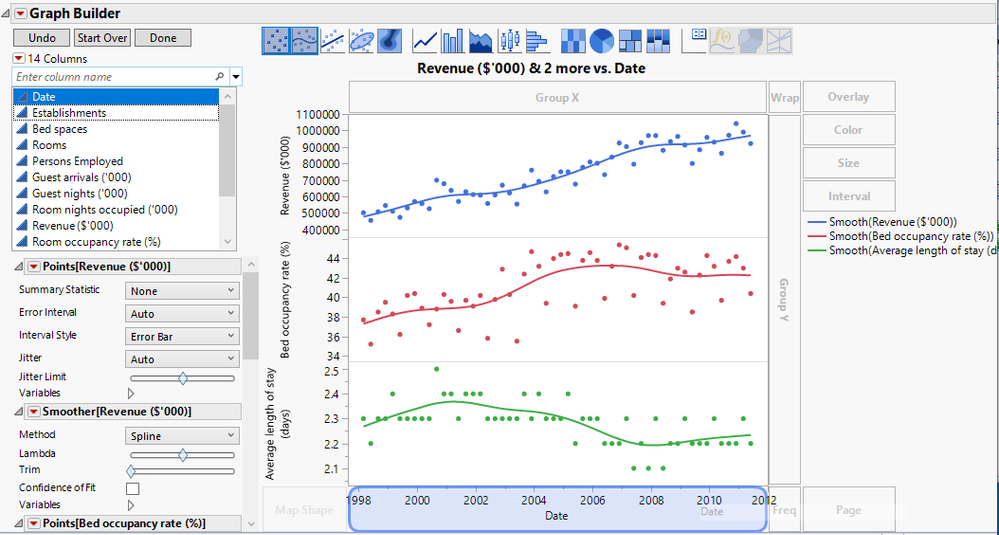Select the Line chart element icon
The height and width of the screenshot is (535, 999).
tap(425, 41)
